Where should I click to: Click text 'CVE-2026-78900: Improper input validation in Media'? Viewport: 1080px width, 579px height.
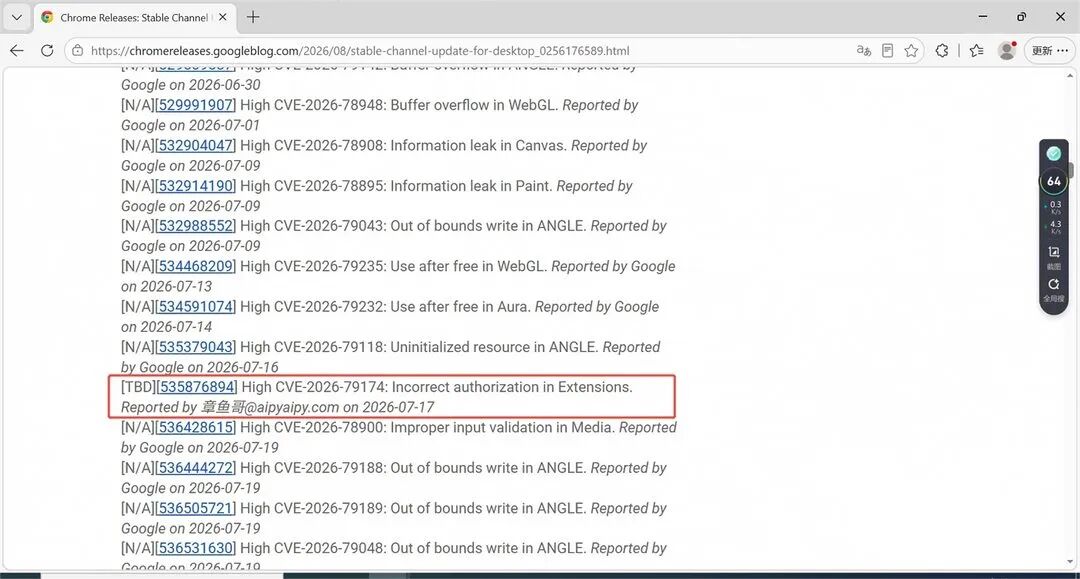tap(444, 428)
